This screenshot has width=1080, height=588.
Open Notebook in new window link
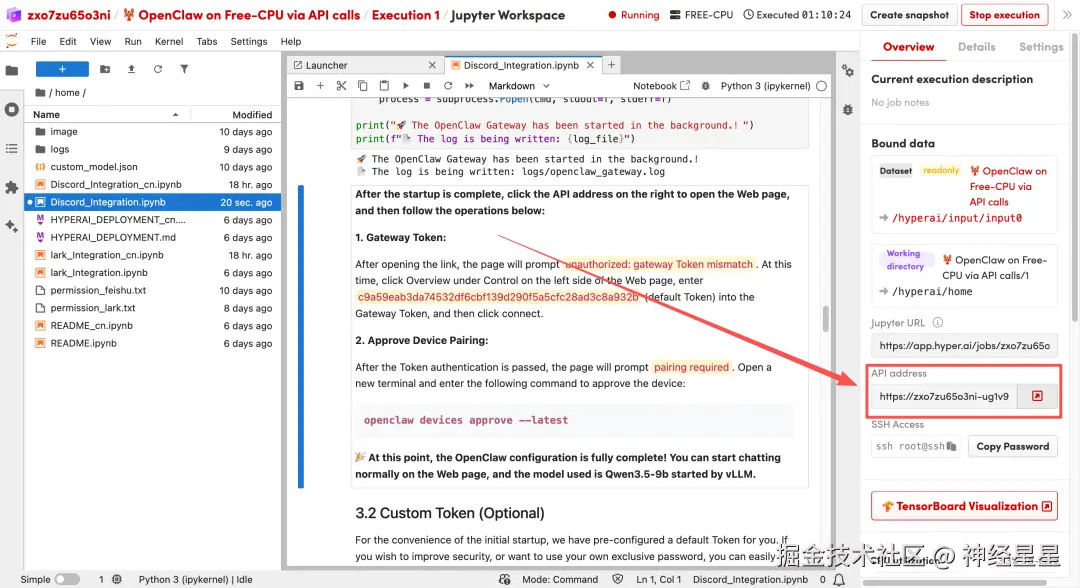[x=661, y=86]
